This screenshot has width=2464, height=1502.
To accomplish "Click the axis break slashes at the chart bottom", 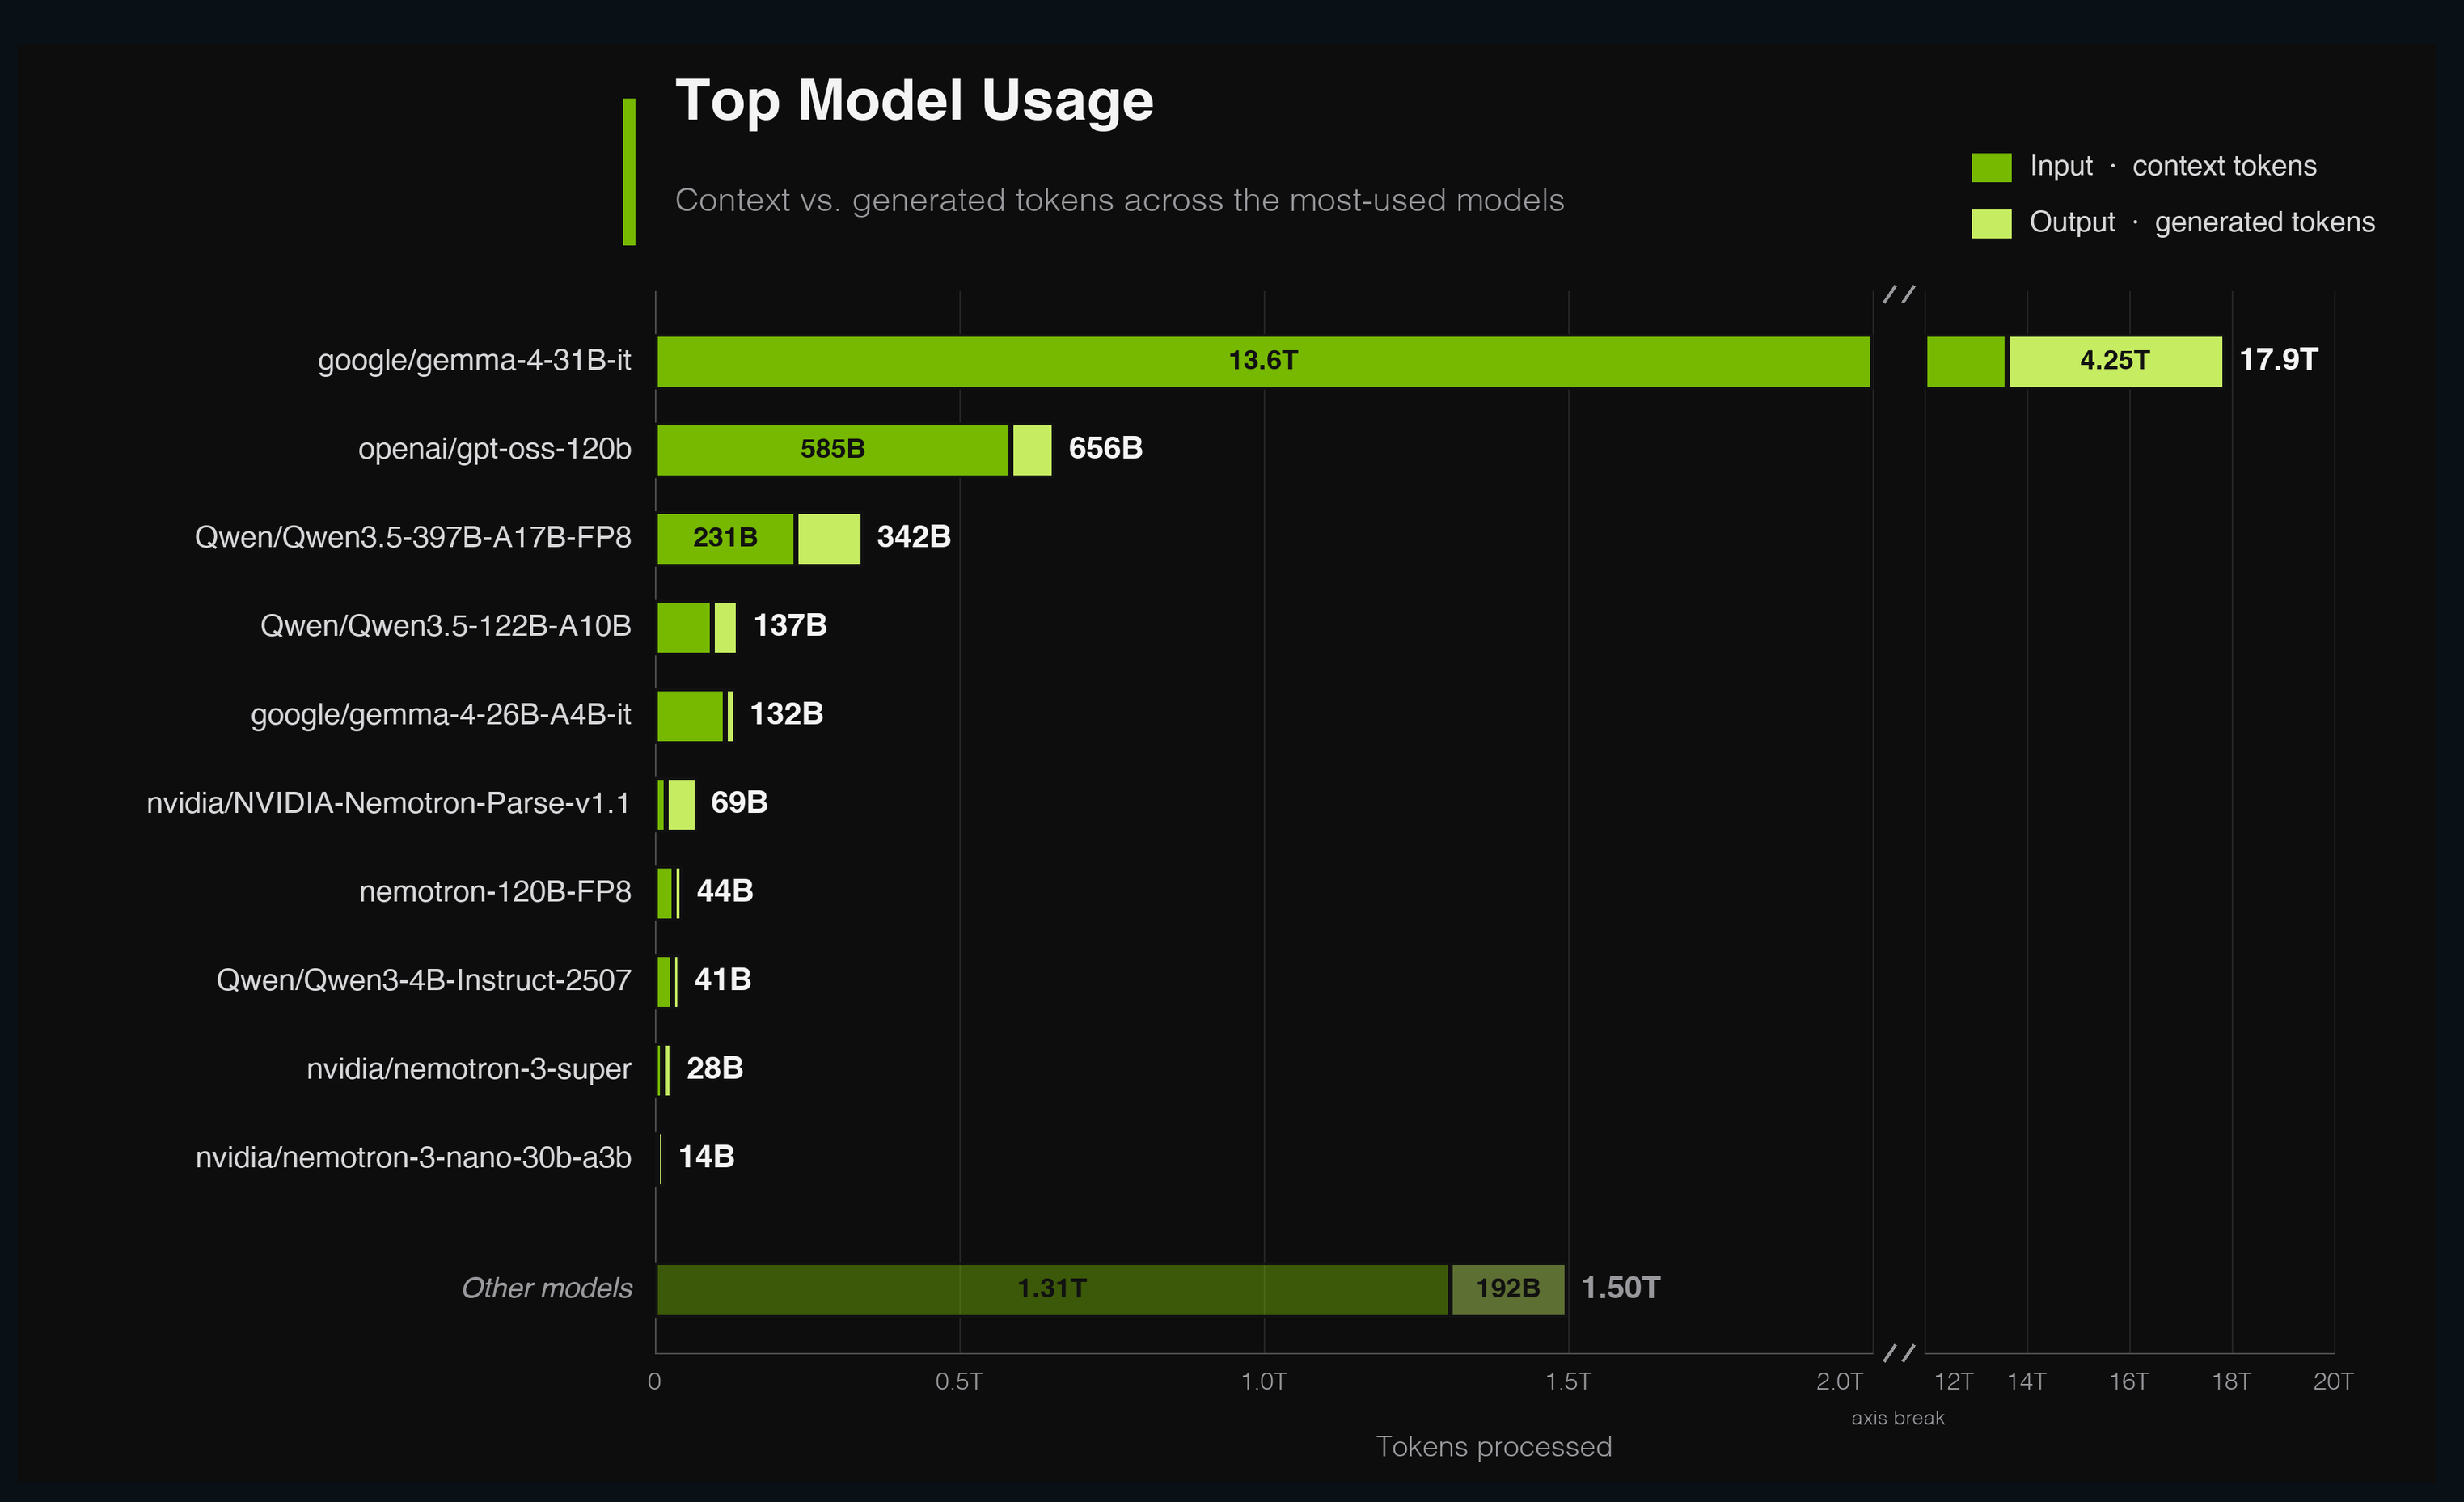I will 1898,1354.
